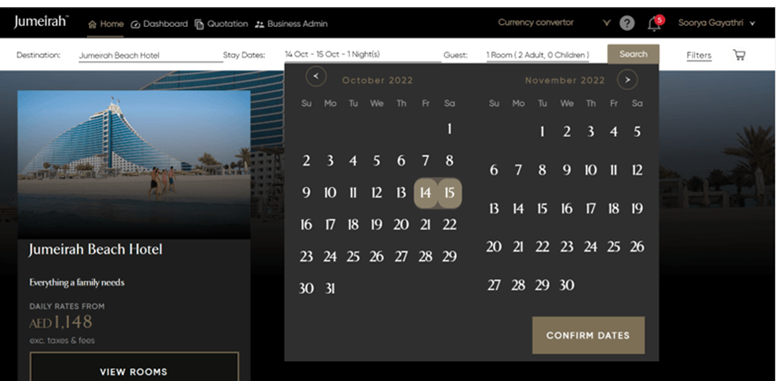Select October 21 in calendar

point(425,225)
